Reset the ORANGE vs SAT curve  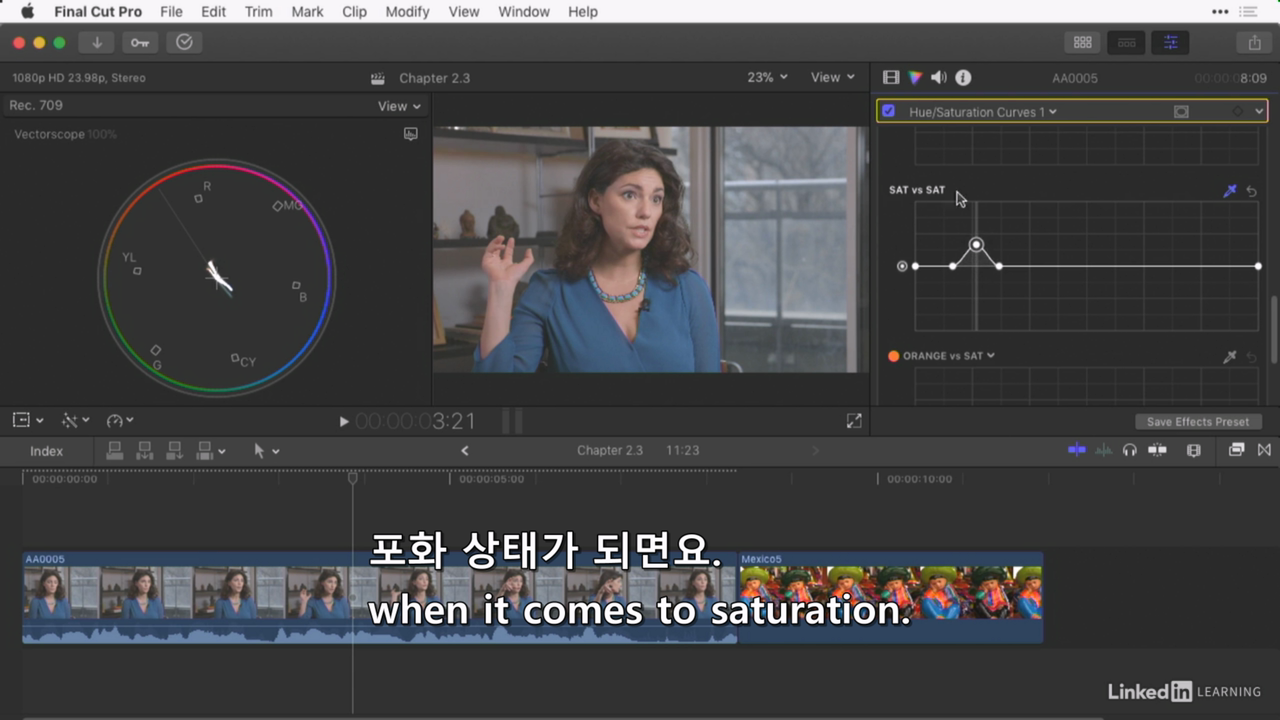pyautogui.click(x=1251, y=357)
